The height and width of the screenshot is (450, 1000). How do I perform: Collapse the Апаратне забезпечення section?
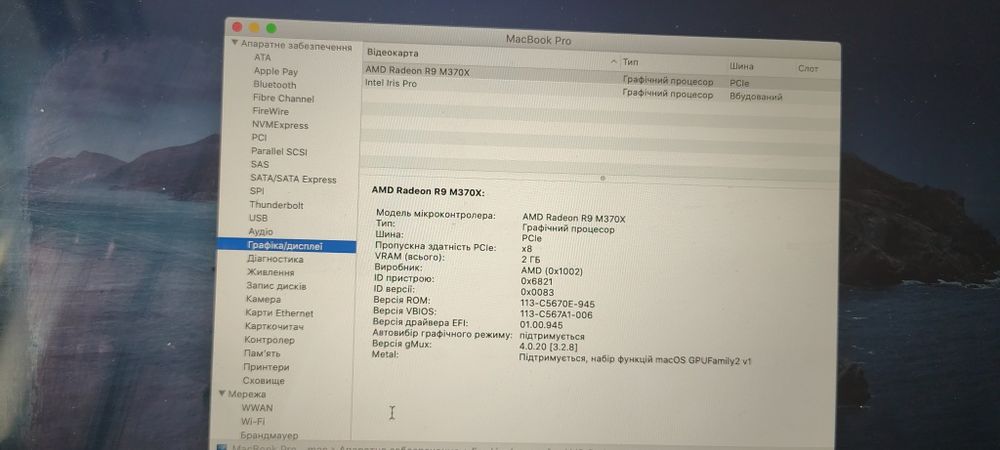pyautogui.click(x=235, y=45)
